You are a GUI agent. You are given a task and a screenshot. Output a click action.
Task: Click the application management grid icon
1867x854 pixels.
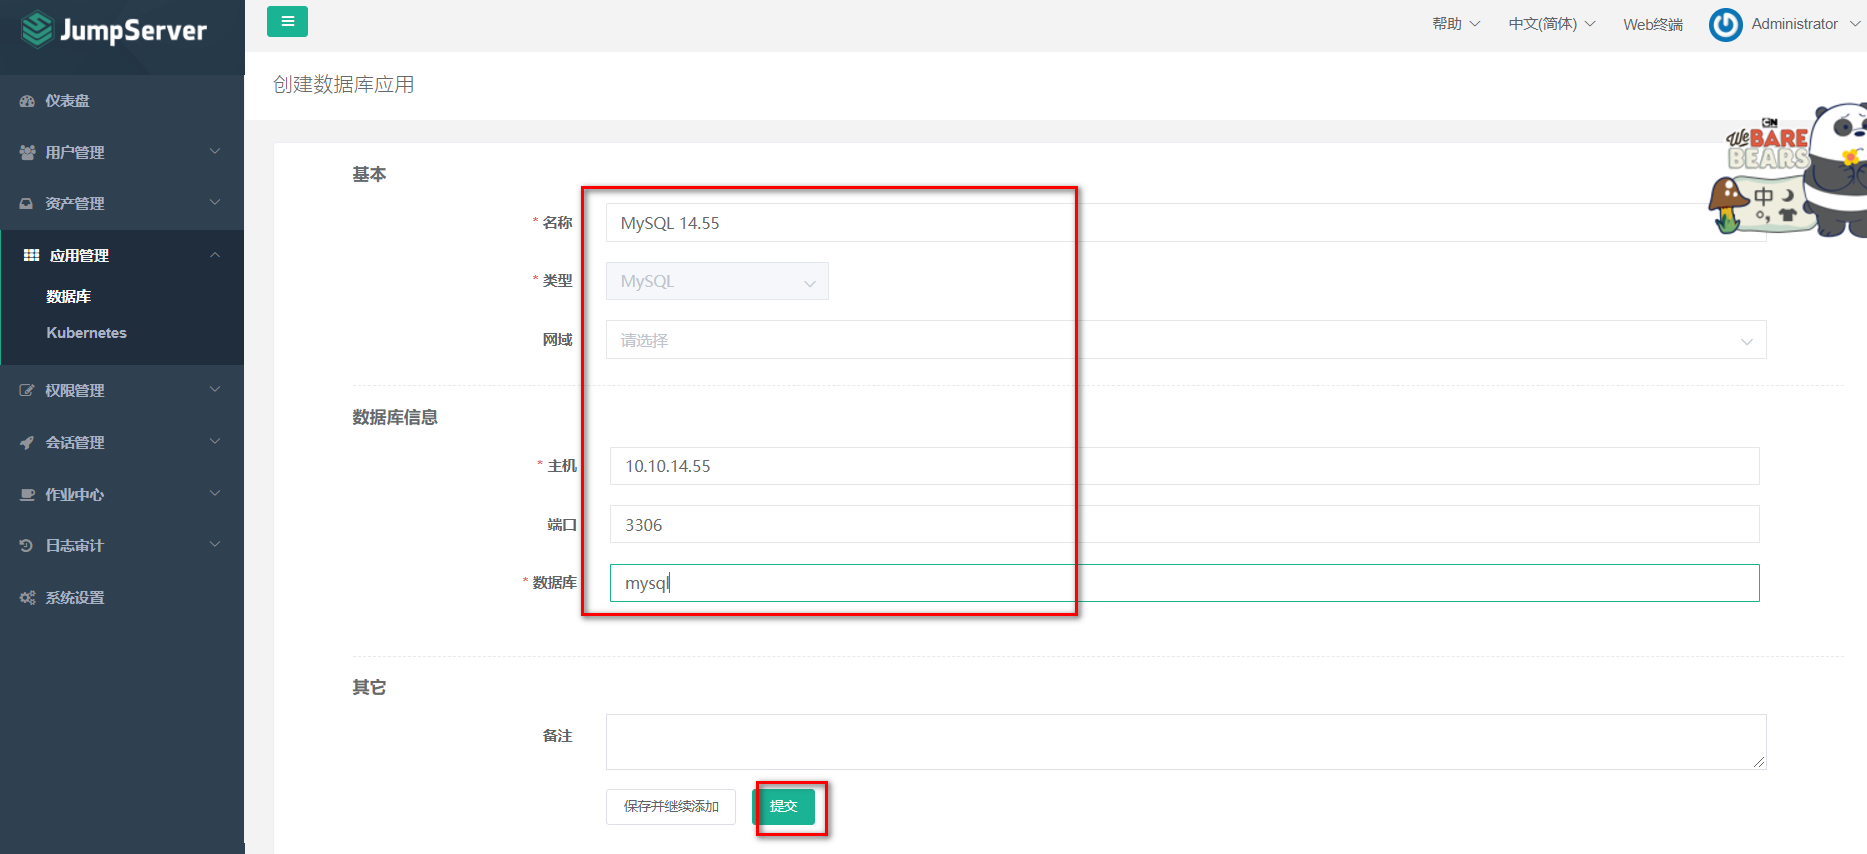31,256
